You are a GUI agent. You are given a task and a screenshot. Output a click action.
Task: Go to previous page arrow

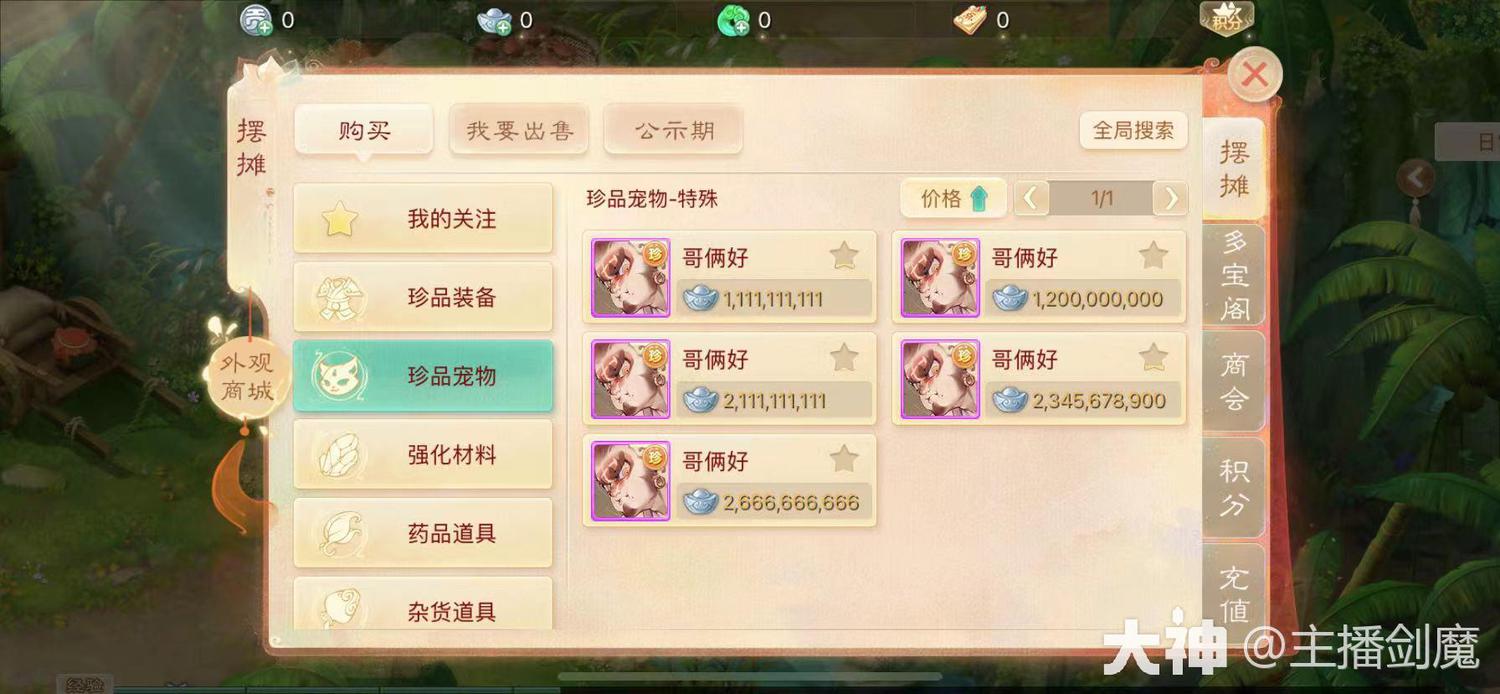(1031, 199)
